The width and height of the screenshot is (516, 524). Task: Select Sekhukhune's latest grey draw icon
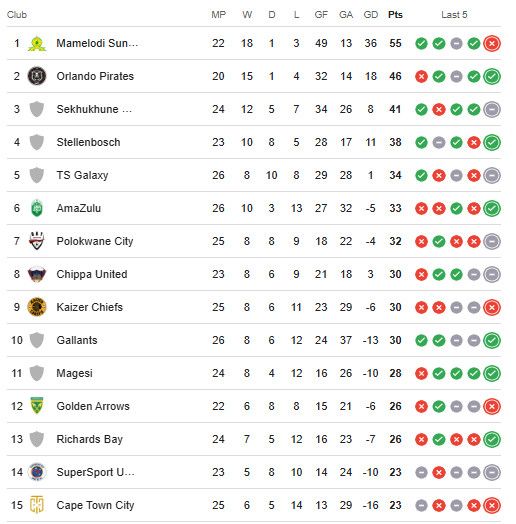click(x=492, y=109)
